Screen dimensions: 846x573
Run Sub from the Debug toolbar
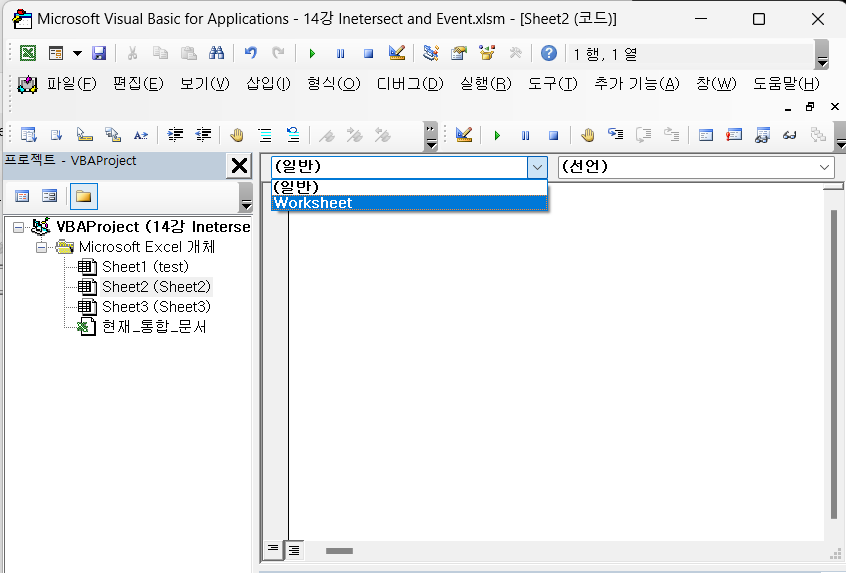(497, 135)
